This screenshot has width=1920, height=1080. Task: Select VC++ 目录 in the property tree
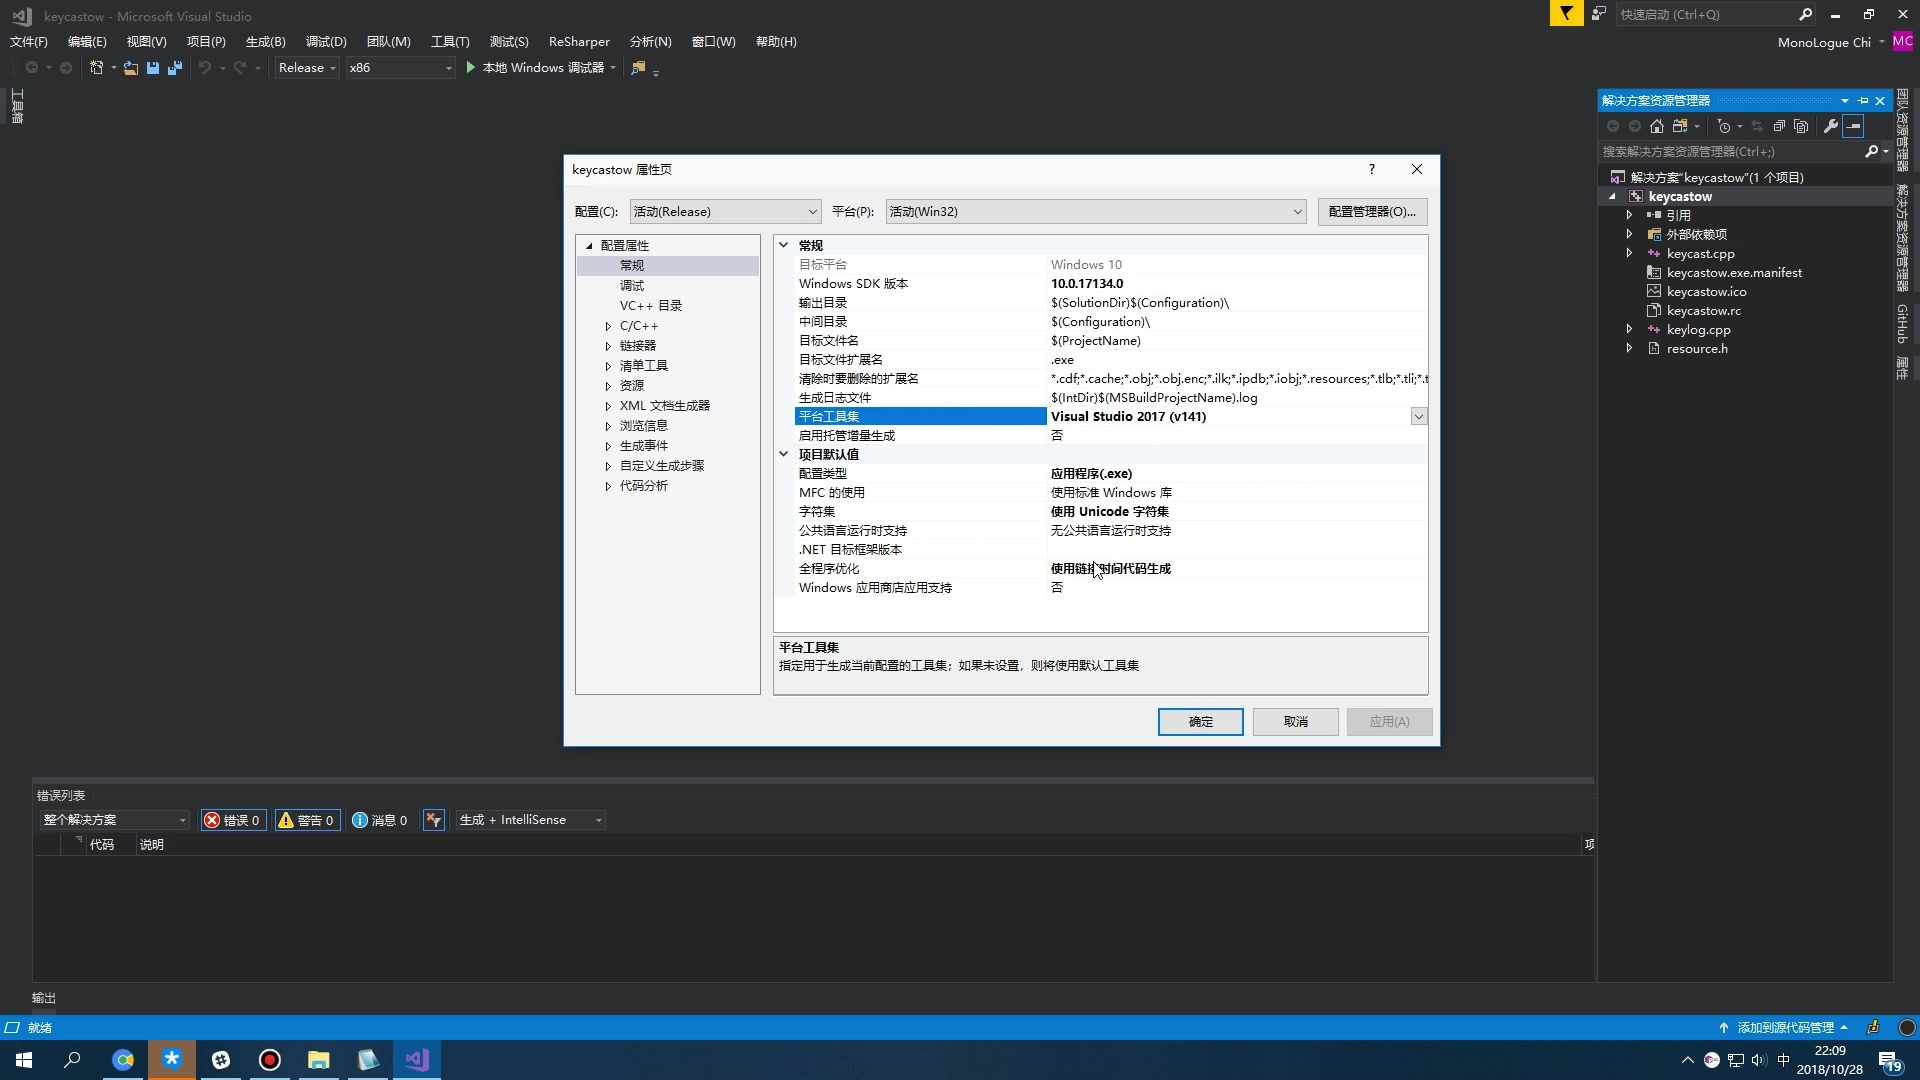click(651, 306)
